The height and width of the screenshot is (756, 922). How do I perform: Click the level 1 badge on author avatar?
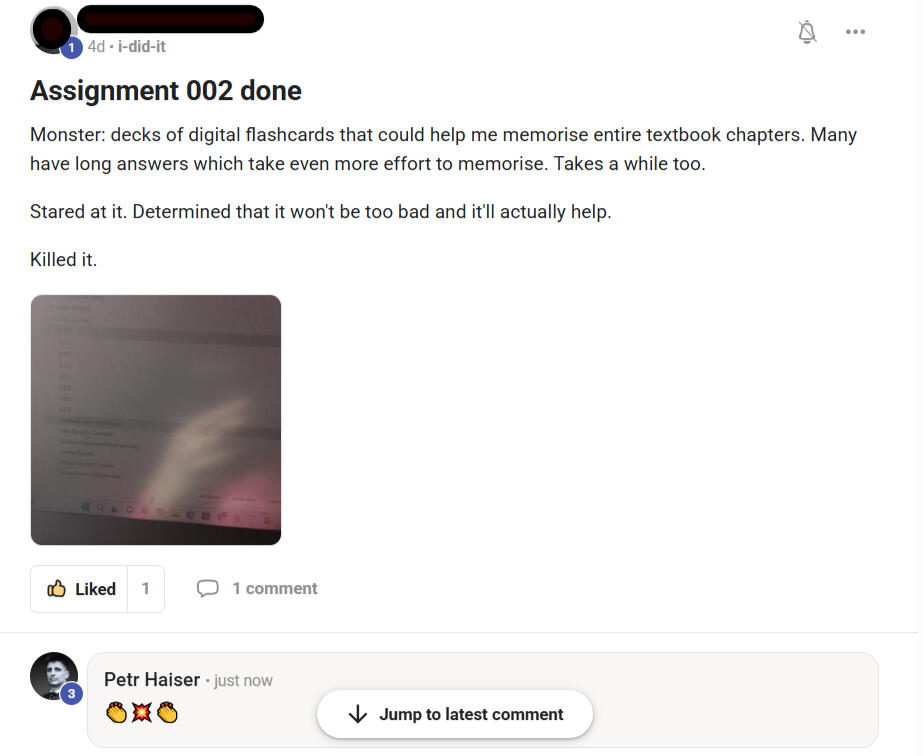71,48
